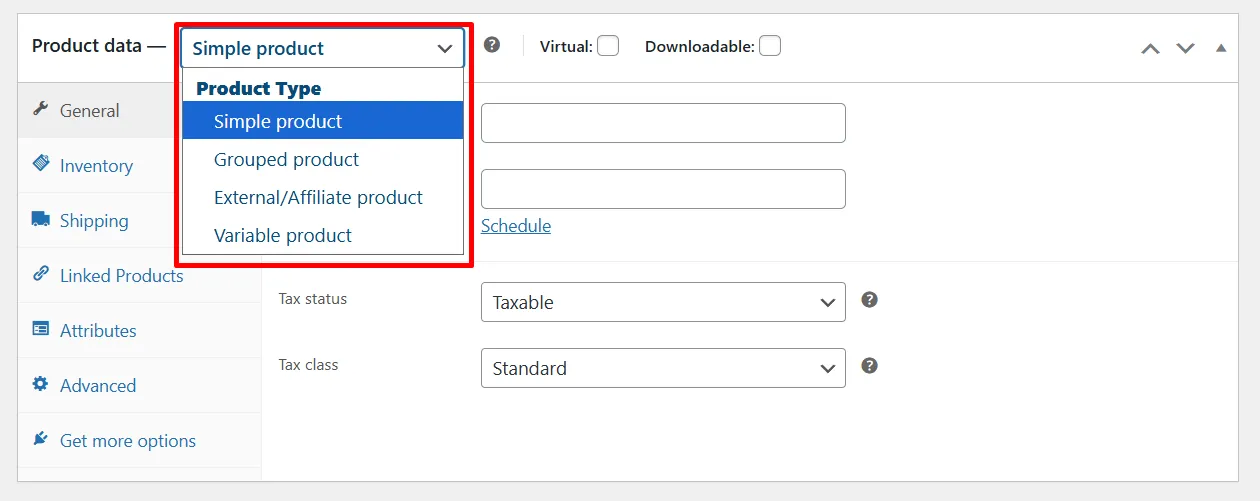Click the Get more options plug icon
The height and width of the screenshot is (501, 1260).
coord(41,439)
